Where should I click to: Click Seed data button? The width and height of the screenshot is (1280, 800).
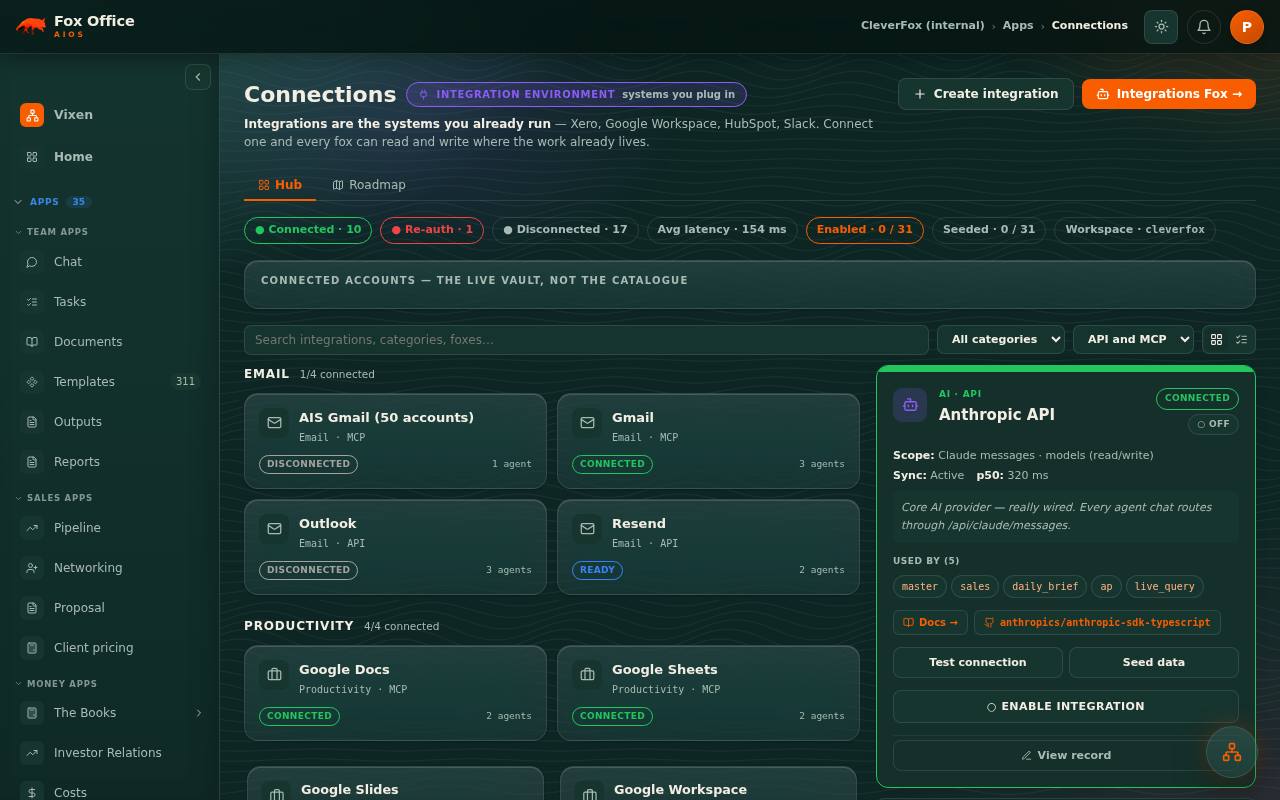[x=1154, y=663]
